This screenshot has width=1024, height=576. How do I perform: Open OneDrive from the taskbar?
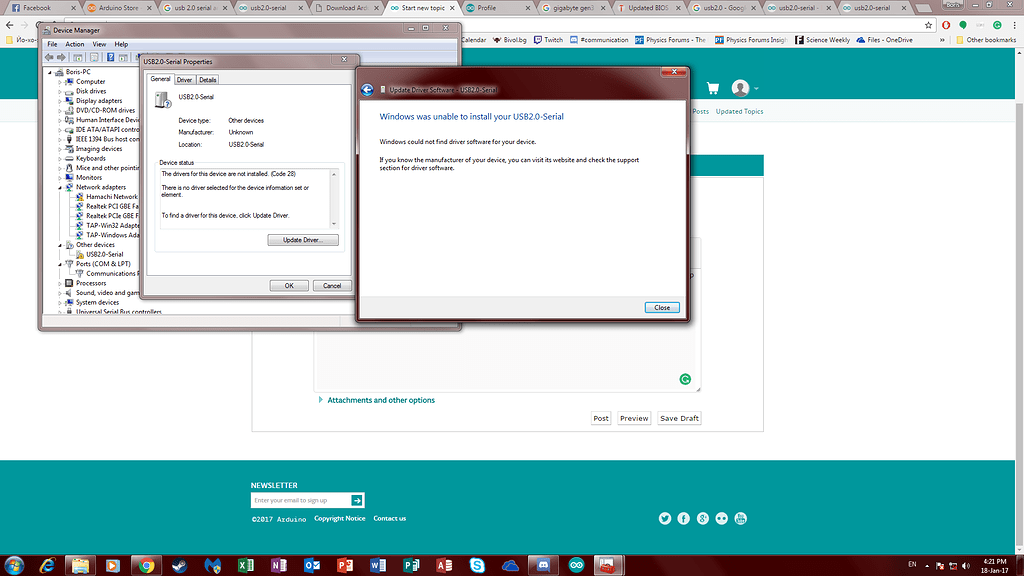point(509,564)
